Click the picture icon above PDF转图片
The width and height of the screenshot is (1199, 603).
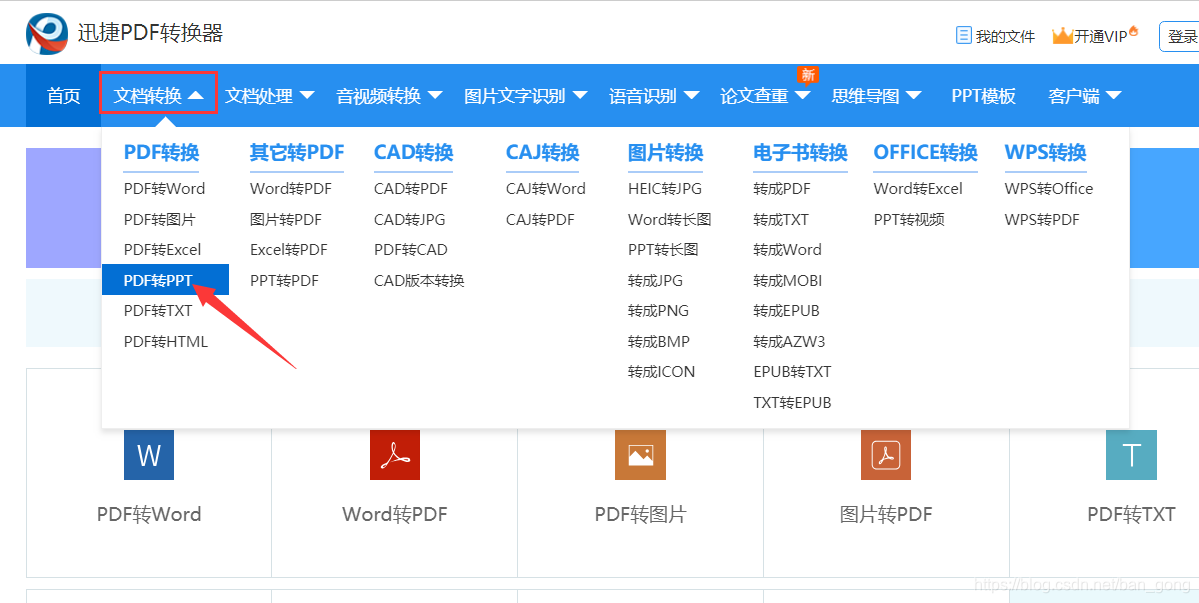point(640,455)
